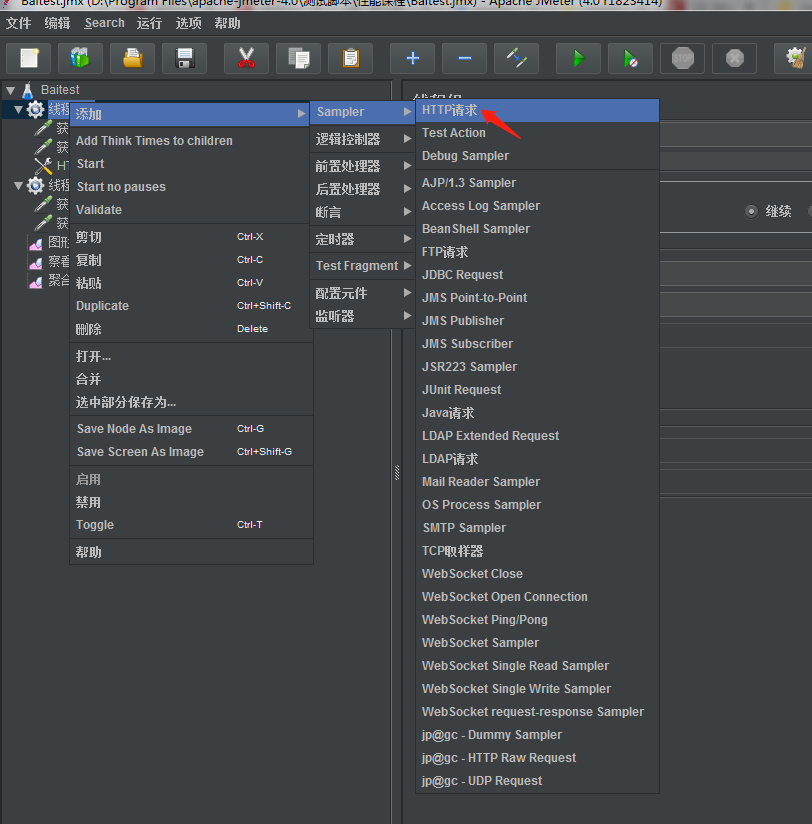Select BeanShell Sampler

click(537, 229)
